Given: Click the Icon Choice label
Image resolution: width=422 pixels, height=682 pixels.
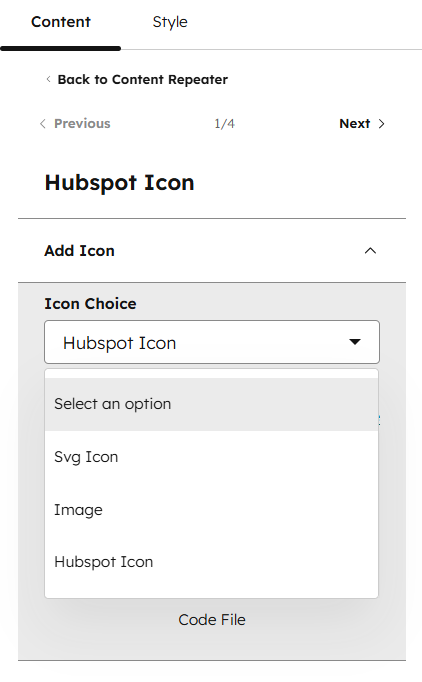Looking at the screenshot, I should [90, 304].
